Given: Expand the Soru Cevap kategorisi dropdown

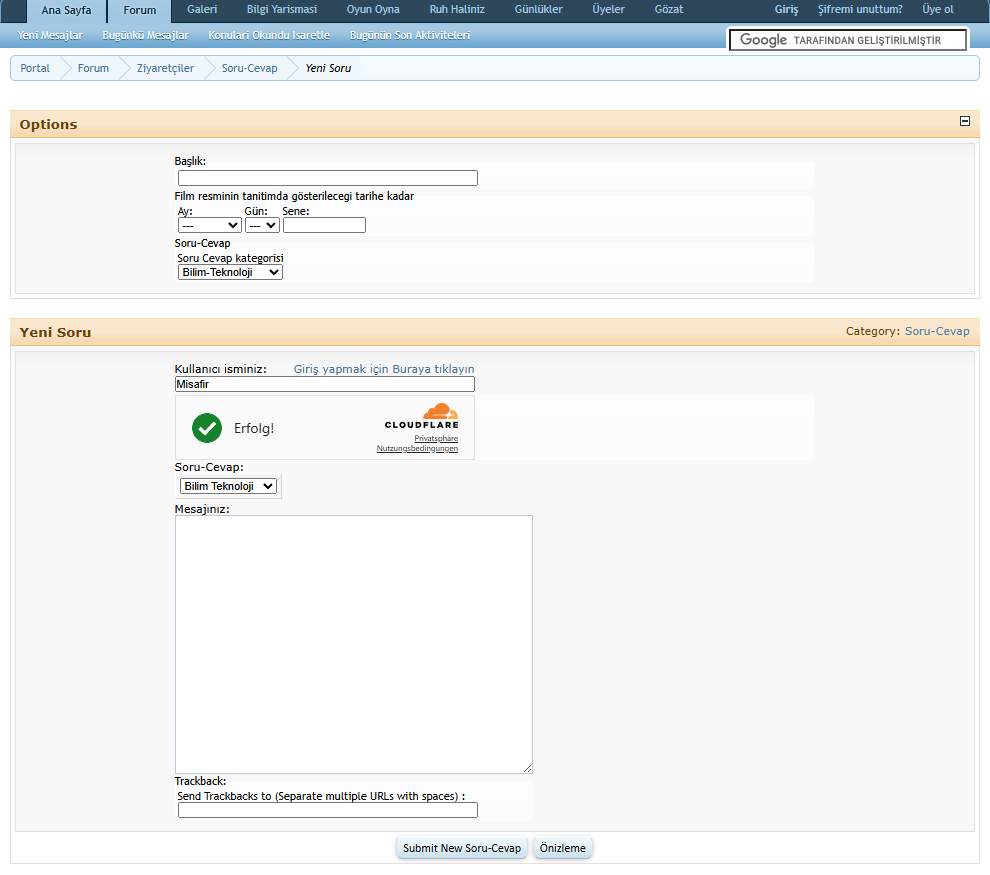Looking at the screenshot, I should coord(230,272).
